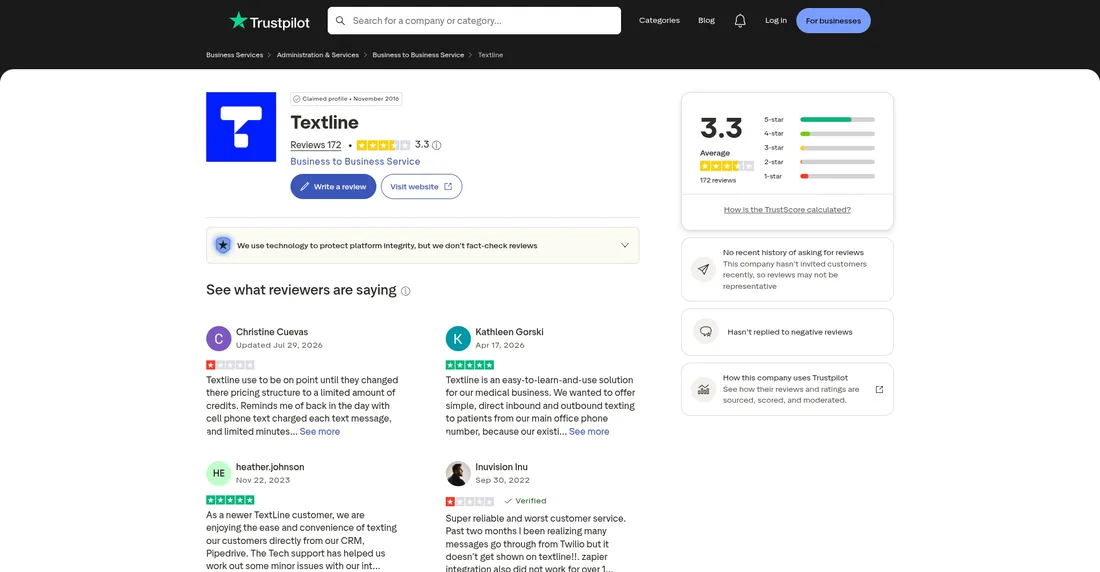Viewport: 1100px width, 572px height.
Task: Open How this company uses Trustpilot card
Action: 787,389
